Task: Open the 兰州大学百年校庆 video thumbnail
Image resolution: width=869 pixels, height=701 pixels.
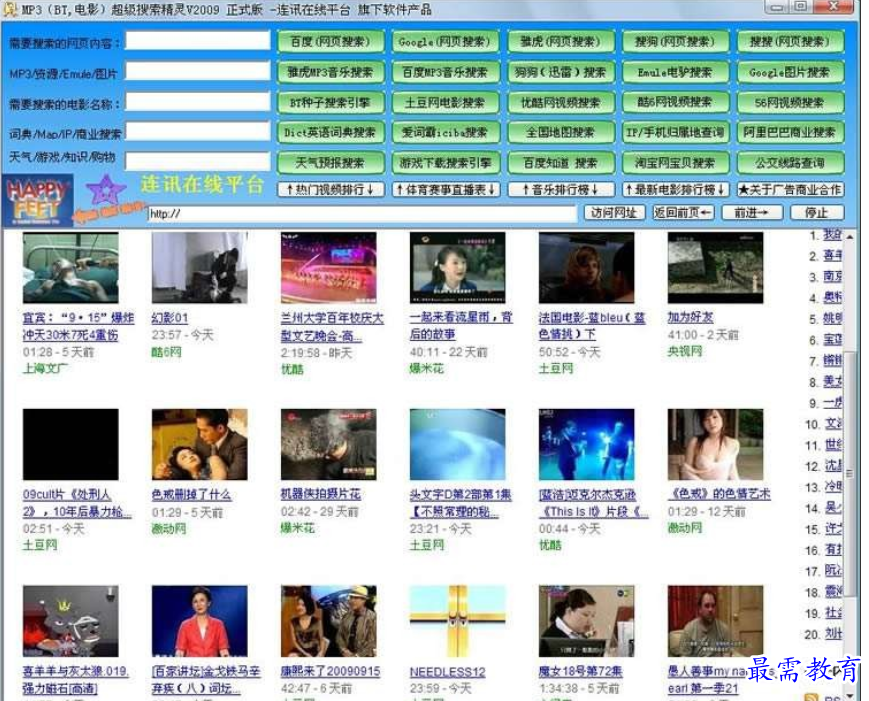Action: click(x=329, y=268)
